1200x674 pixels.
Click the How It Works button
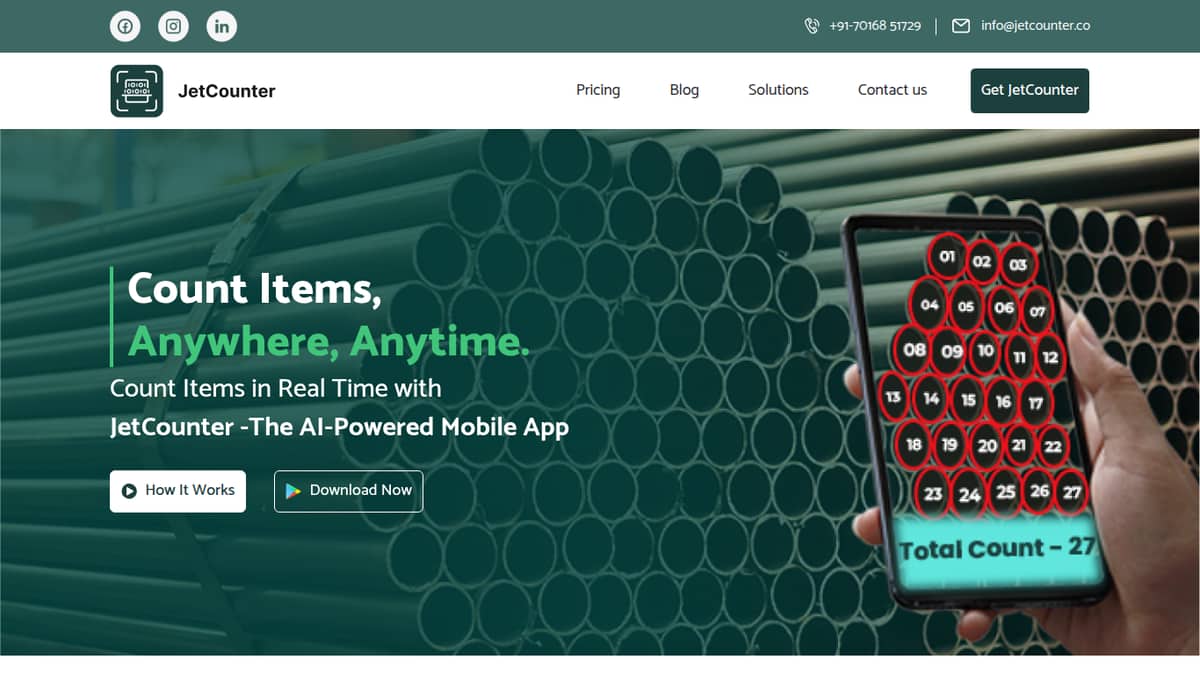[x=178, y=491]
